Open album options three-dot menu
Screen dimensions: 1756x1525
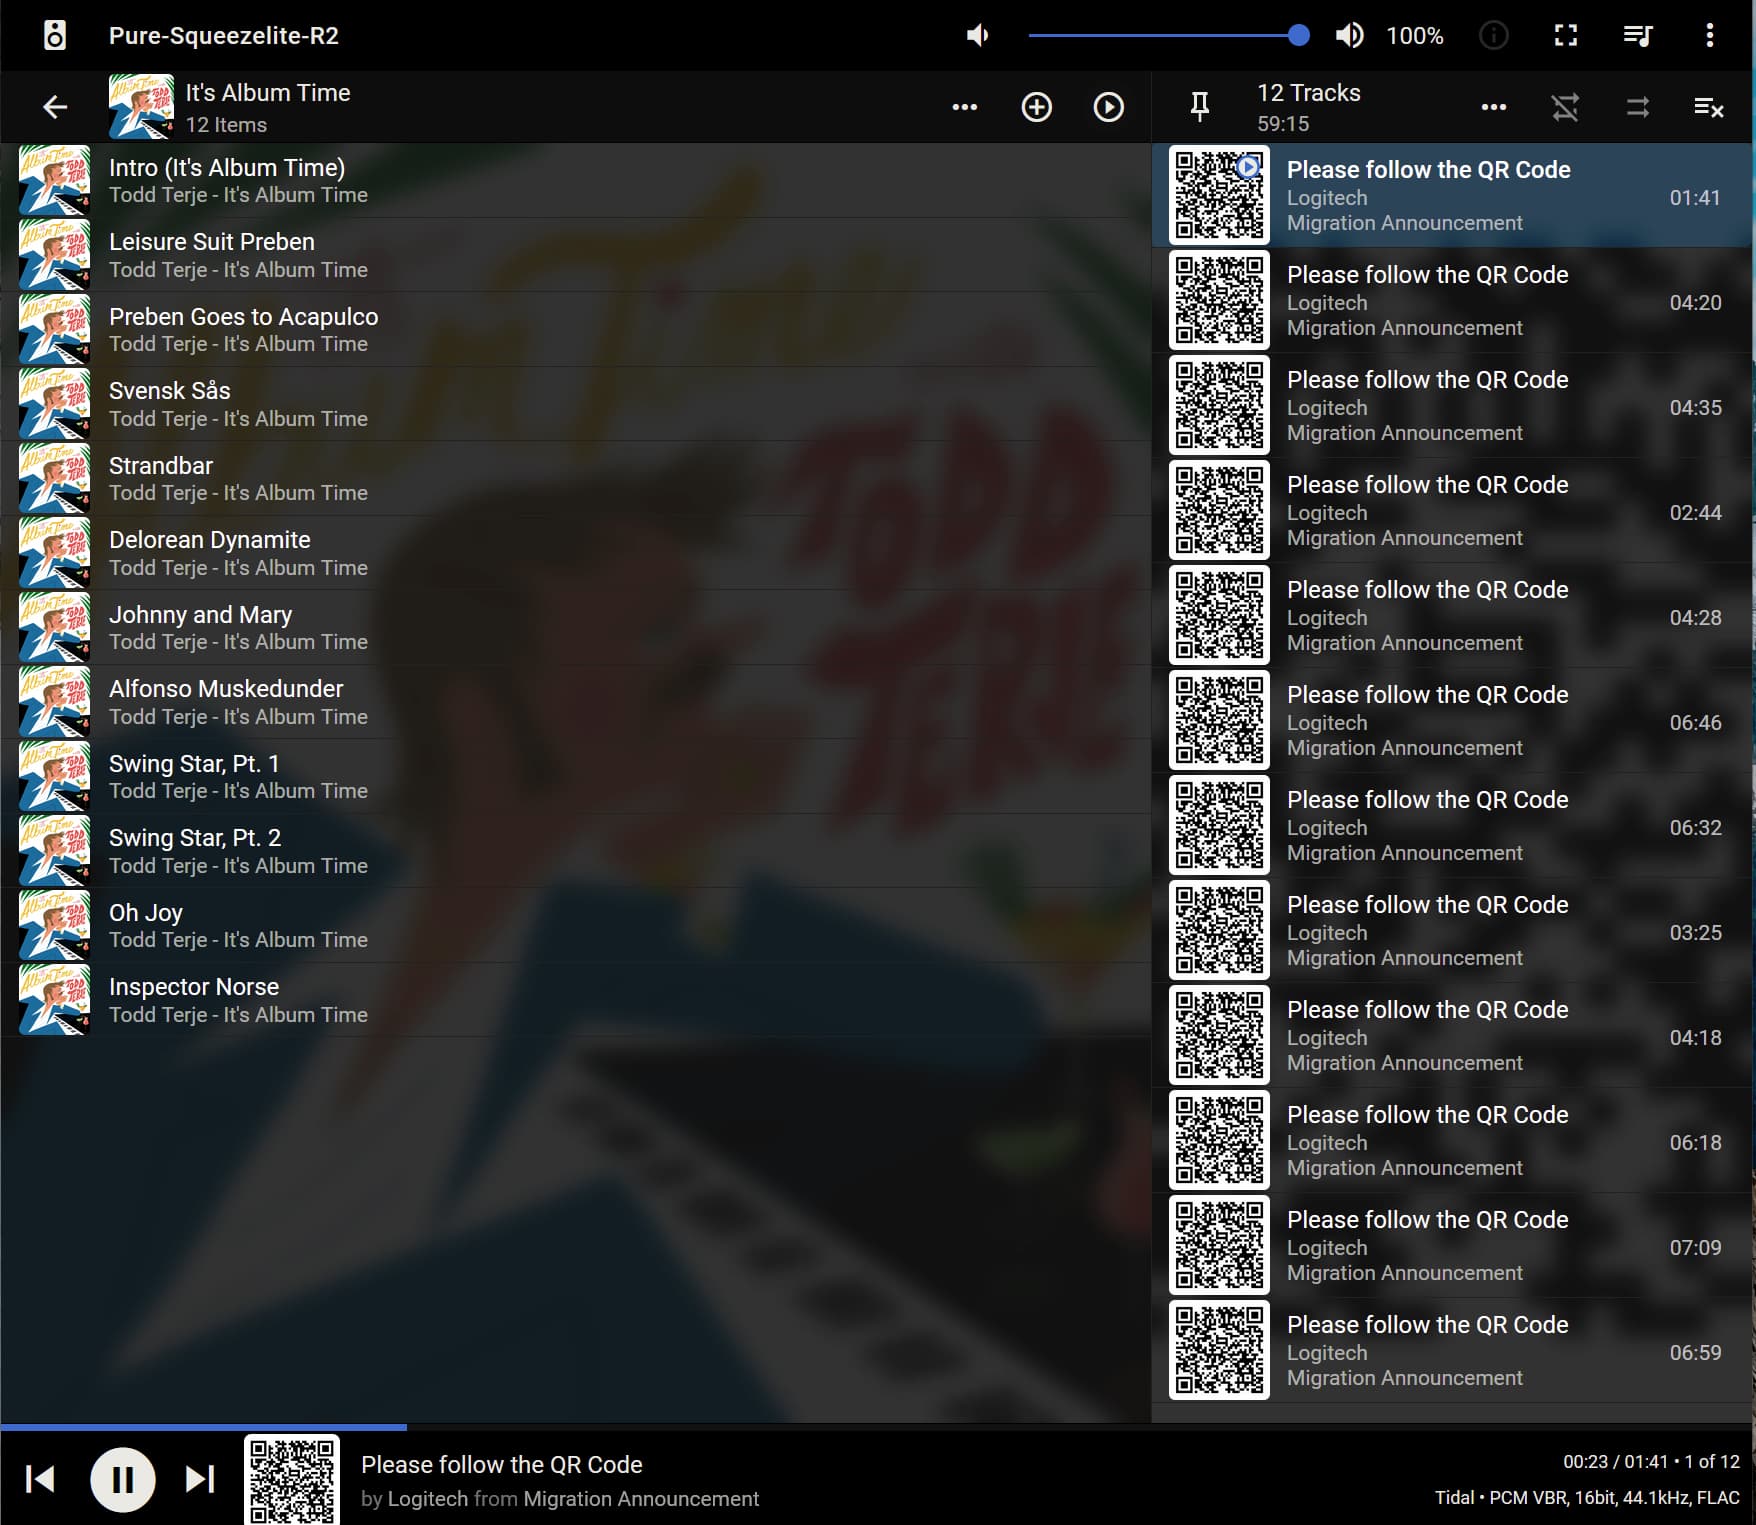[x=964, y=107]
